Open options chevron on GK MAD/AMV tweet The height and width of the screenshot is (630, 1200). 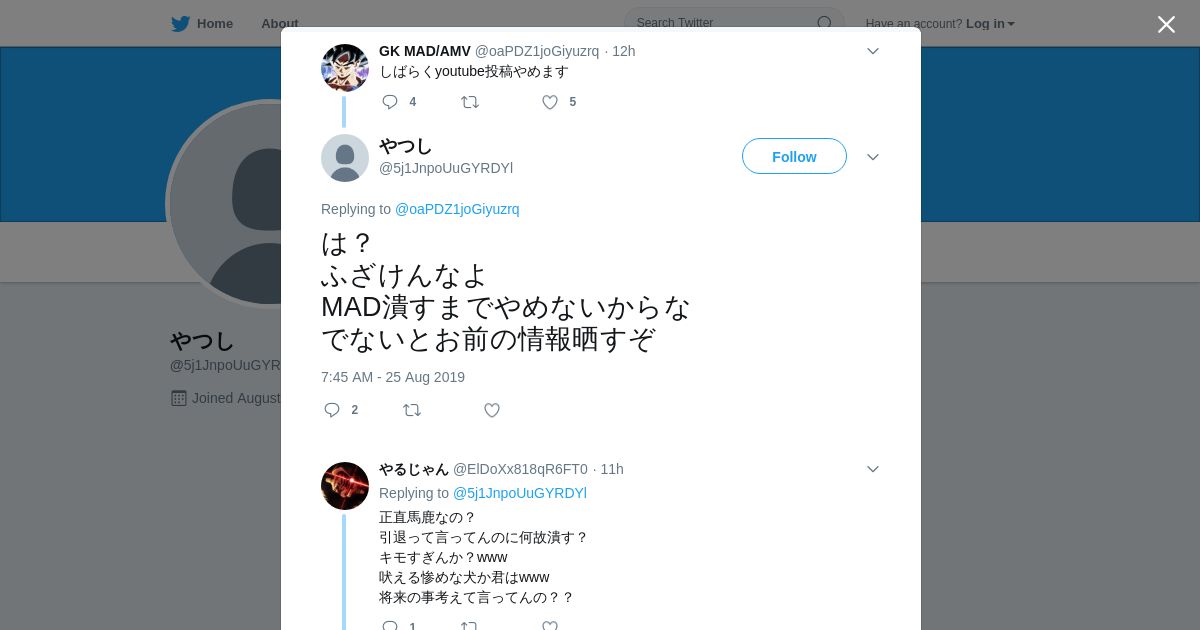(x=873, y=51)
